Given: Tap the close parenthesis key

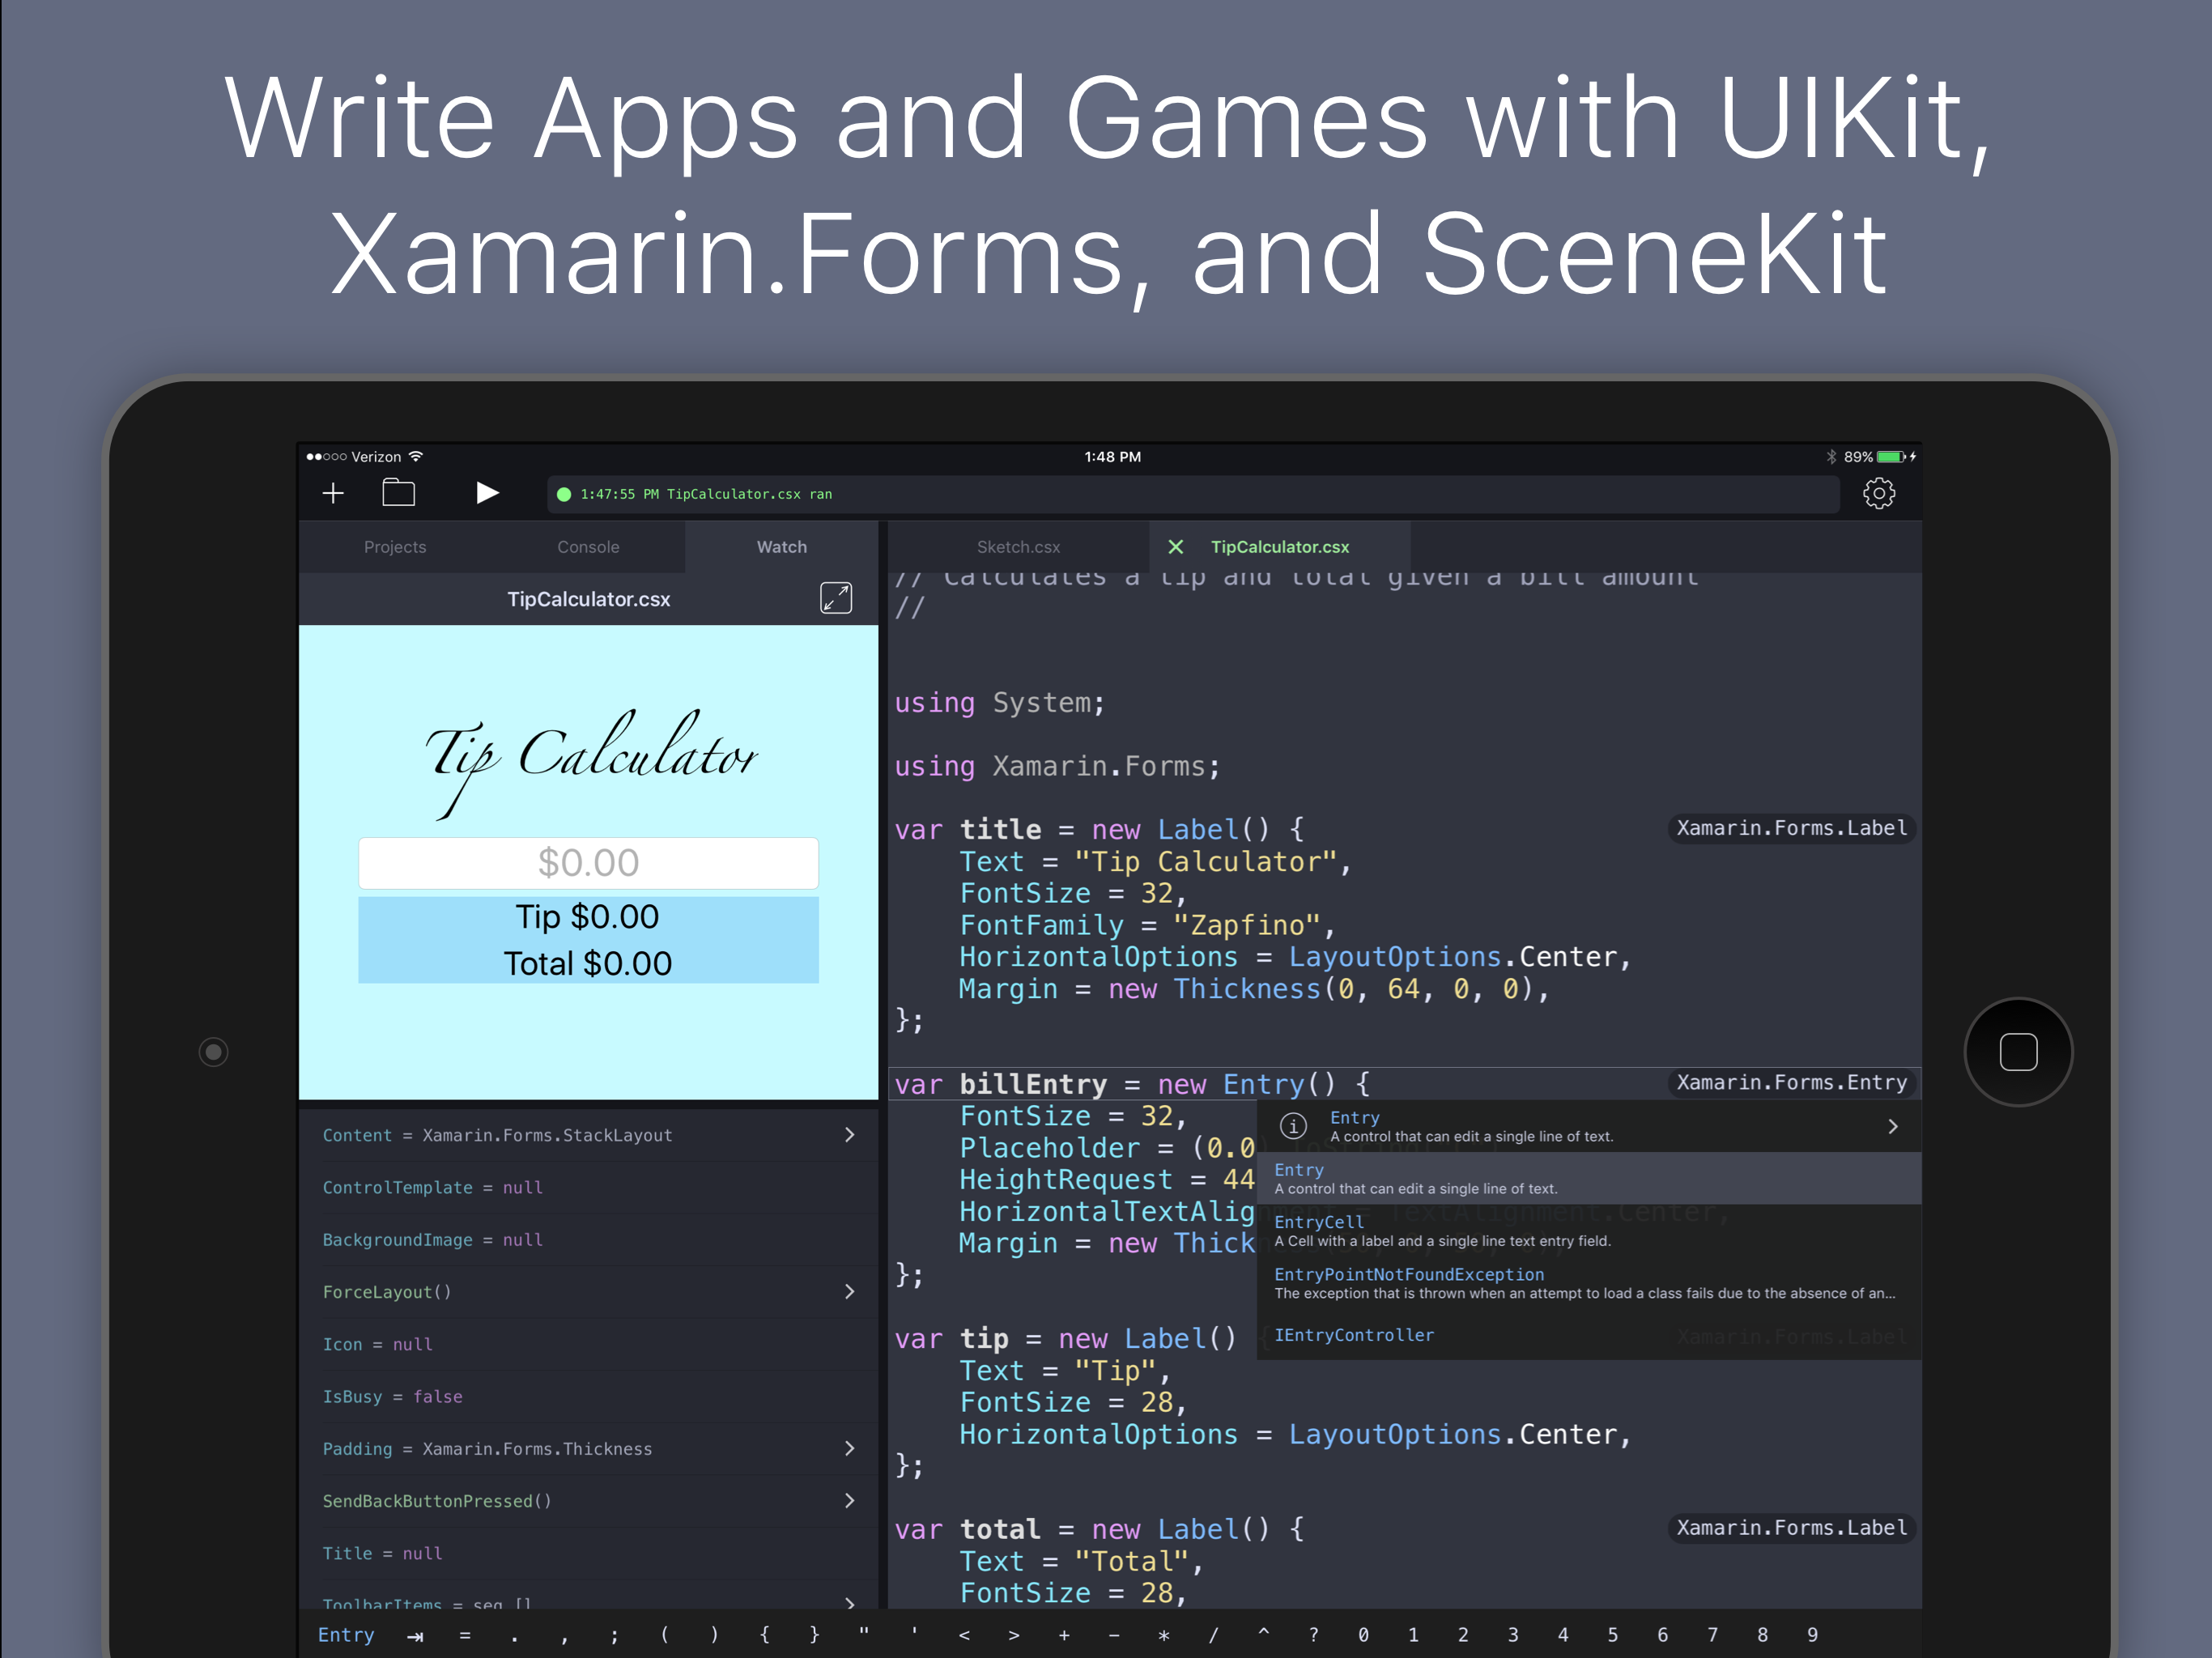Looking at the screenshot, I should pos(714,1636).
